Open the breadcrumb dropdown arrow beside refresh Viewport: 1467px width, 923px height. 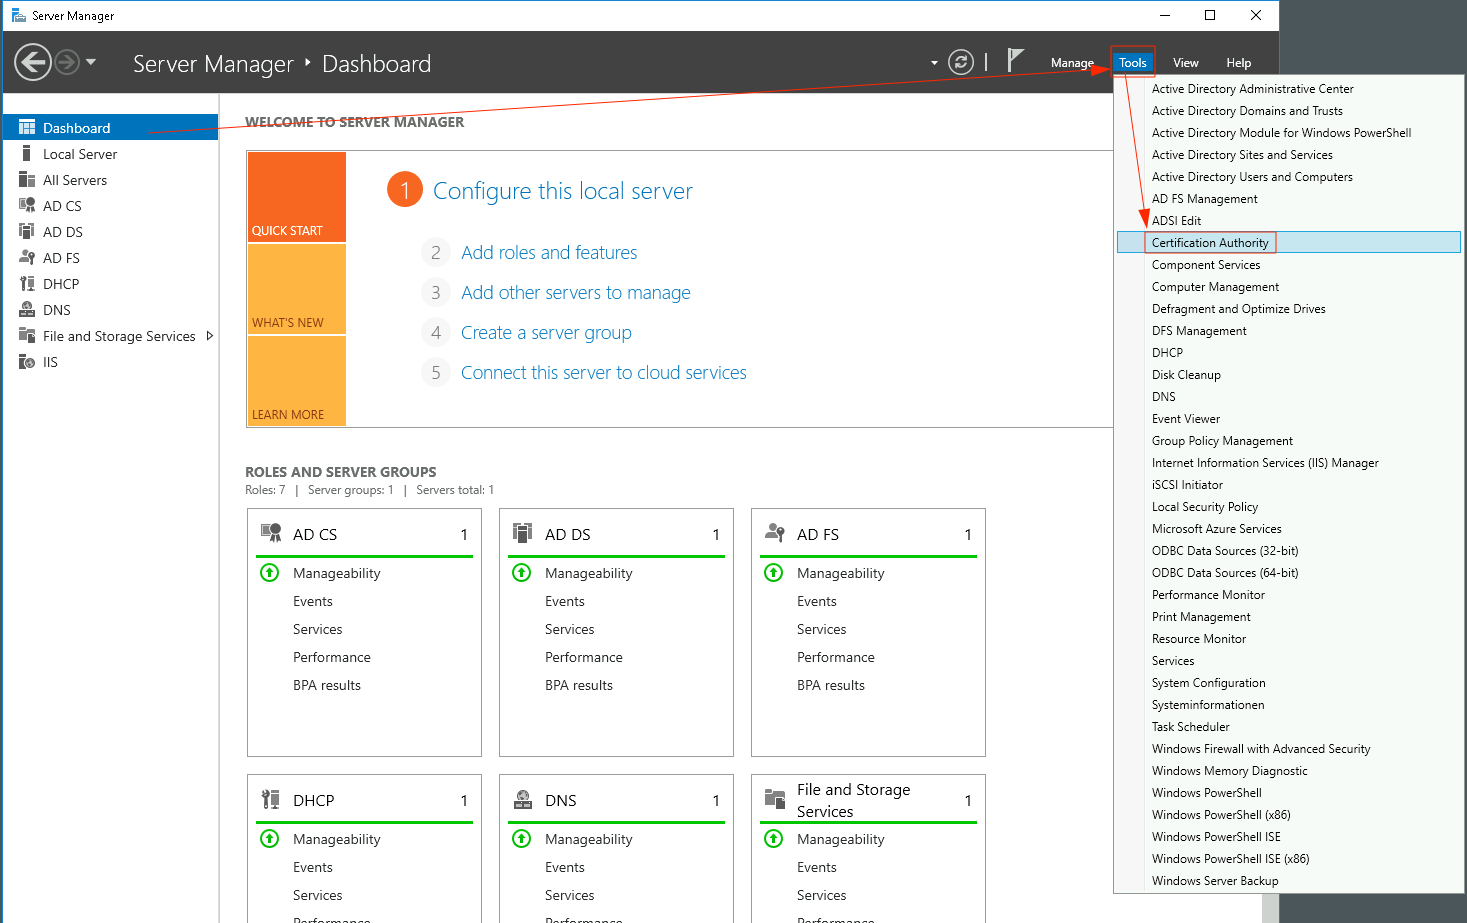[934, 63]
